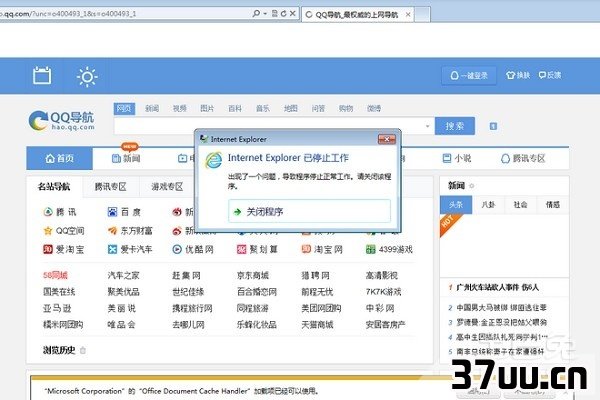The width and height of the screenshot is (600, 400).
Task: Open 亚马逊 link
Action: (57, 308)
